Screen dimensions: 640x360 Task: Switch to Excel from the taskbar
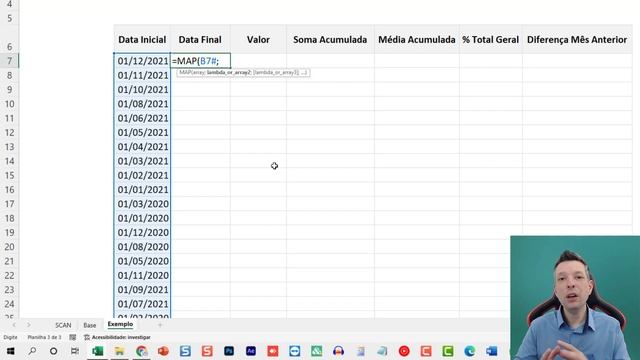(x=98, y=351)
